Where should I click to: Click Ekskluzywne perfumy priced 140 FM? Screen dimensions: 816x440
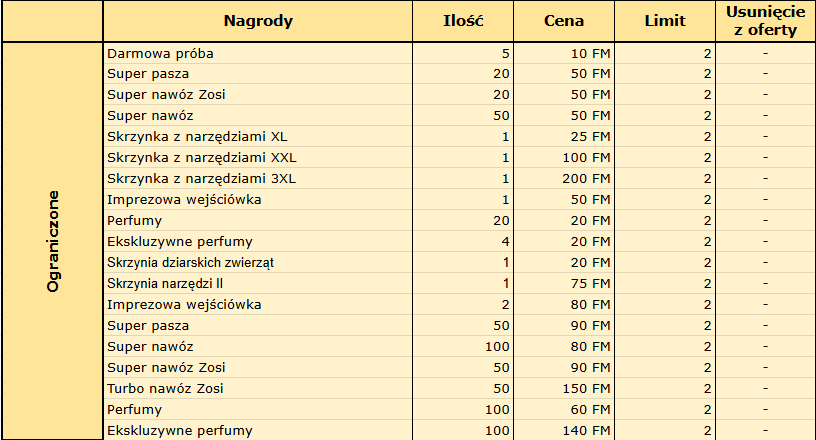180,431
